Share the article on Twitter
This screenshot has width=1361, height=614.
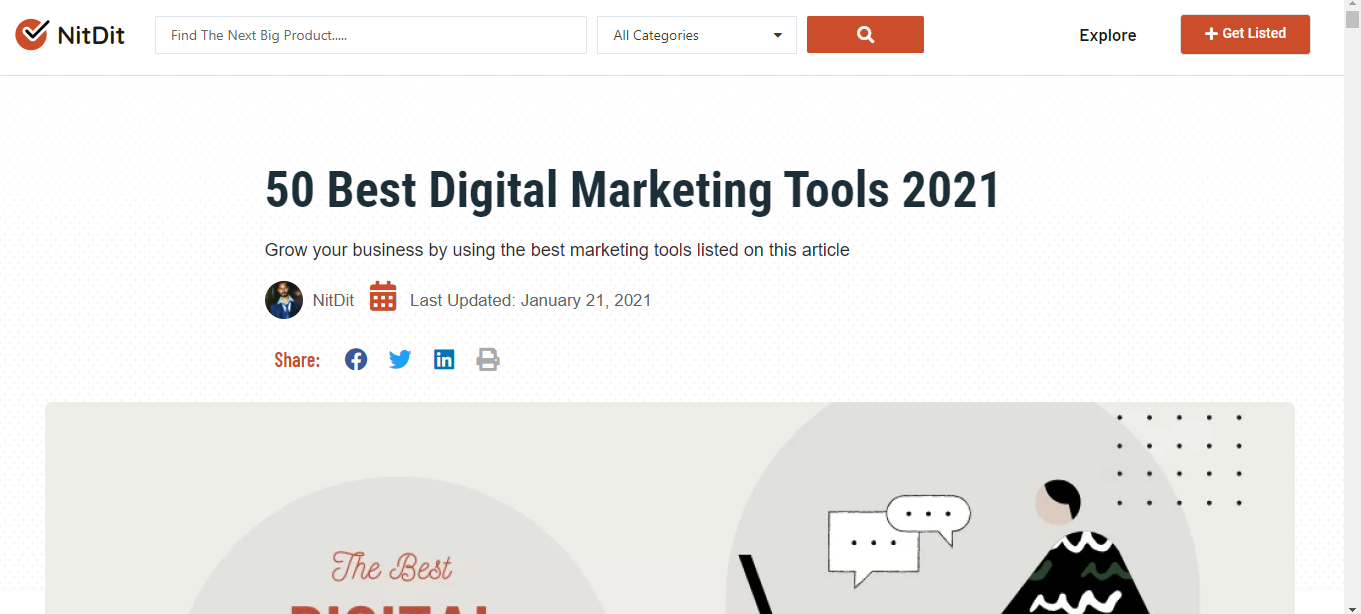[x=400, y=360]
